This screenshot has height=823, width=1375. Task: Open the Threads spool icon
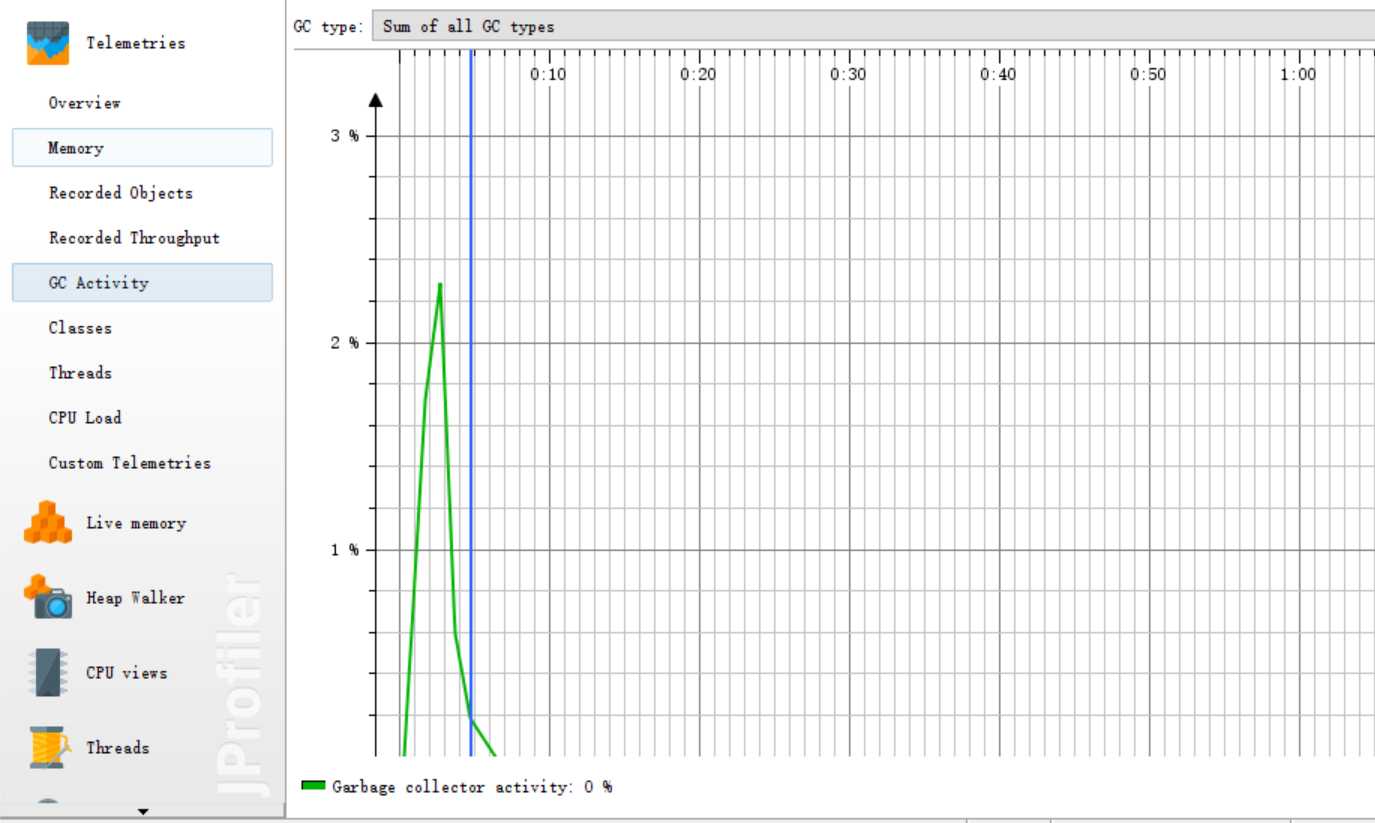tap(48, 747)
